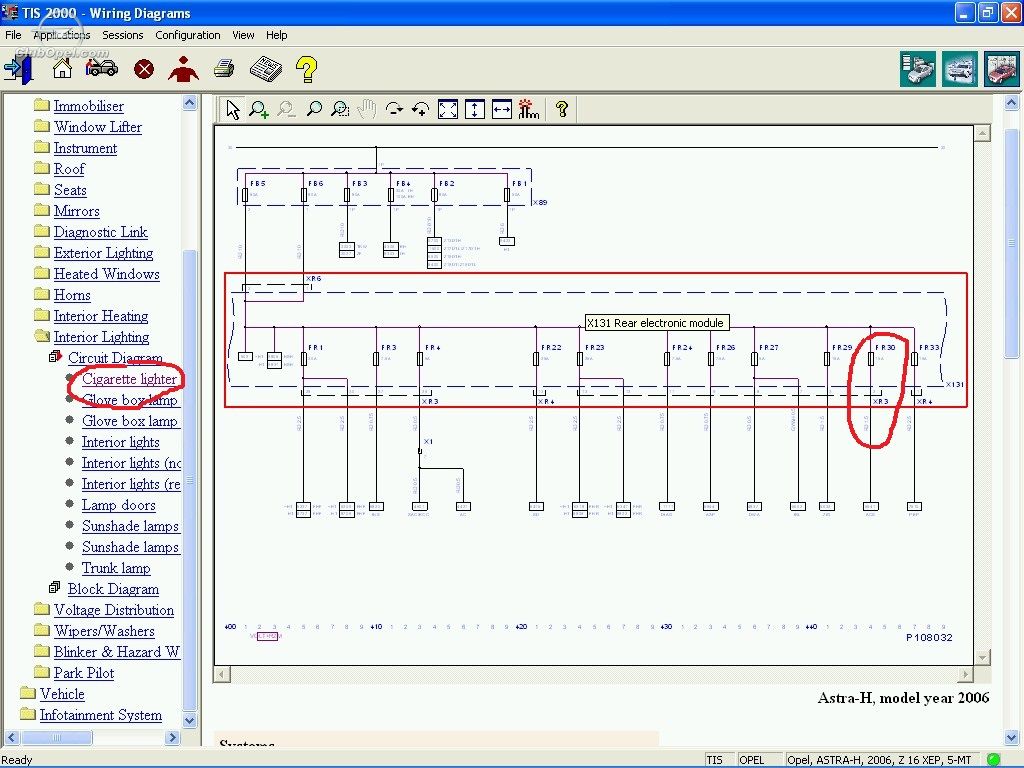1024x768 pixels.
Task: Open the newspaper news icon
Action: pyautogui.click(x=266, y=69)
